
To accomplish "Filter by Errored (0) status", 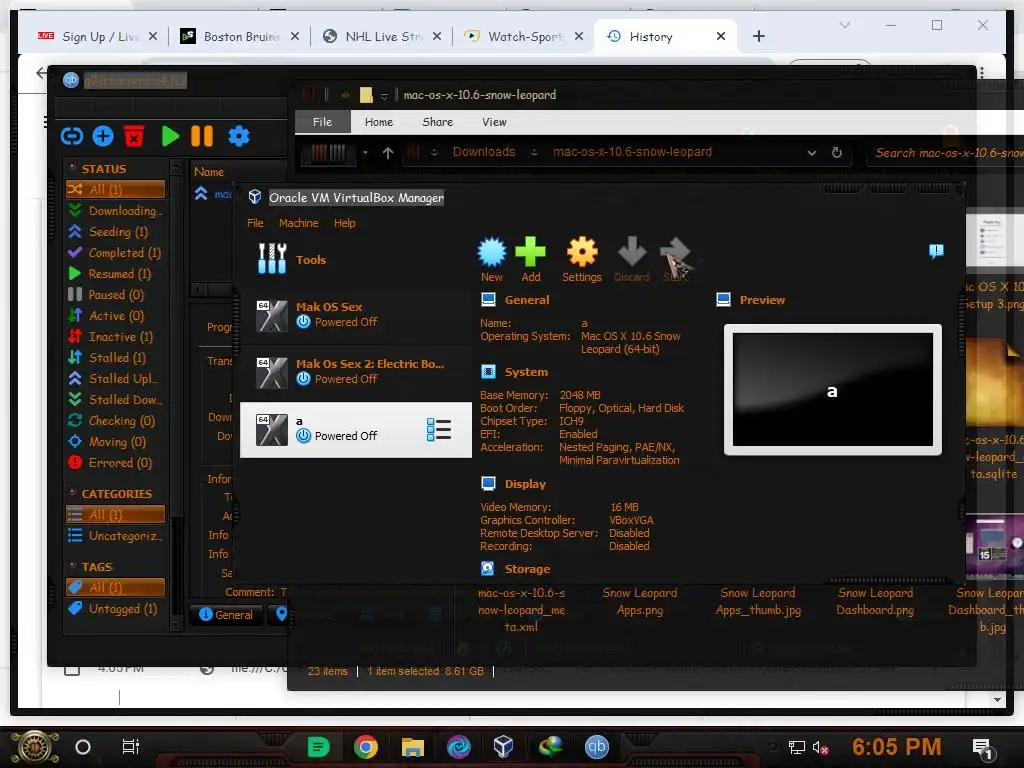I will coord(116,462).
